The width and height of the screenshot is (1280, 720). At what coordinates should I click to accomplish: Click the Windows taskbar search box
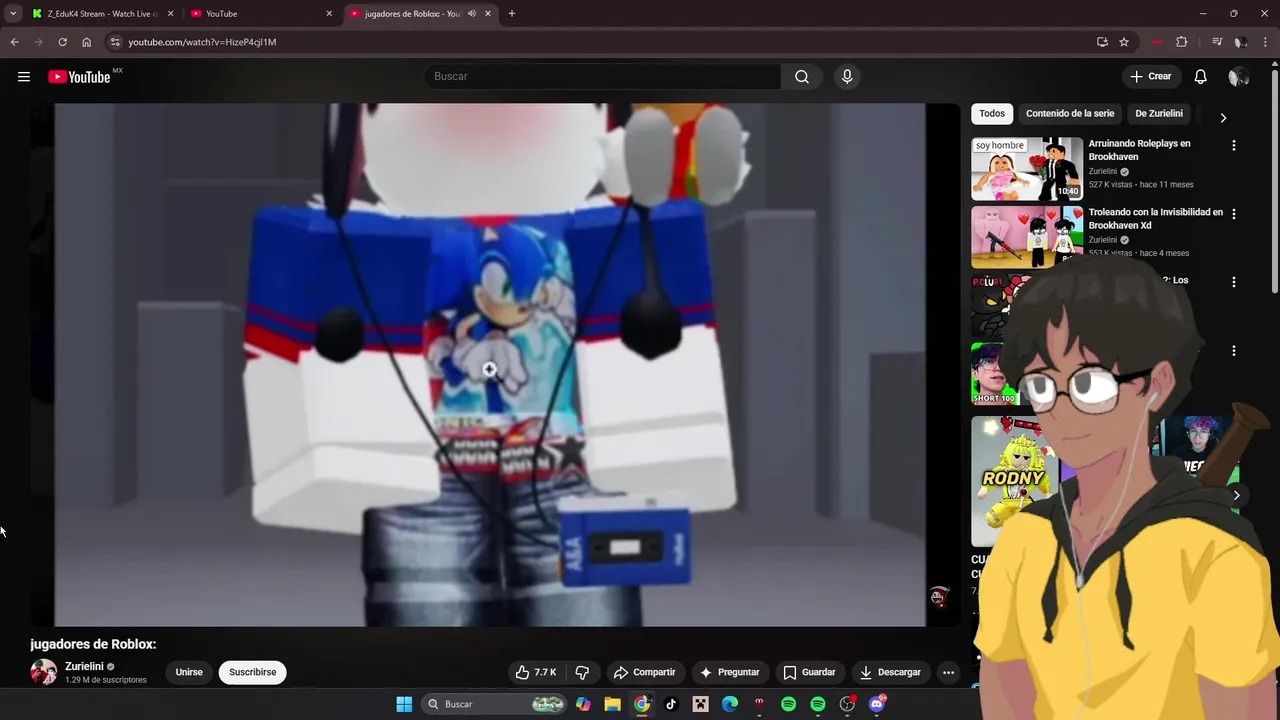[494, 704]
